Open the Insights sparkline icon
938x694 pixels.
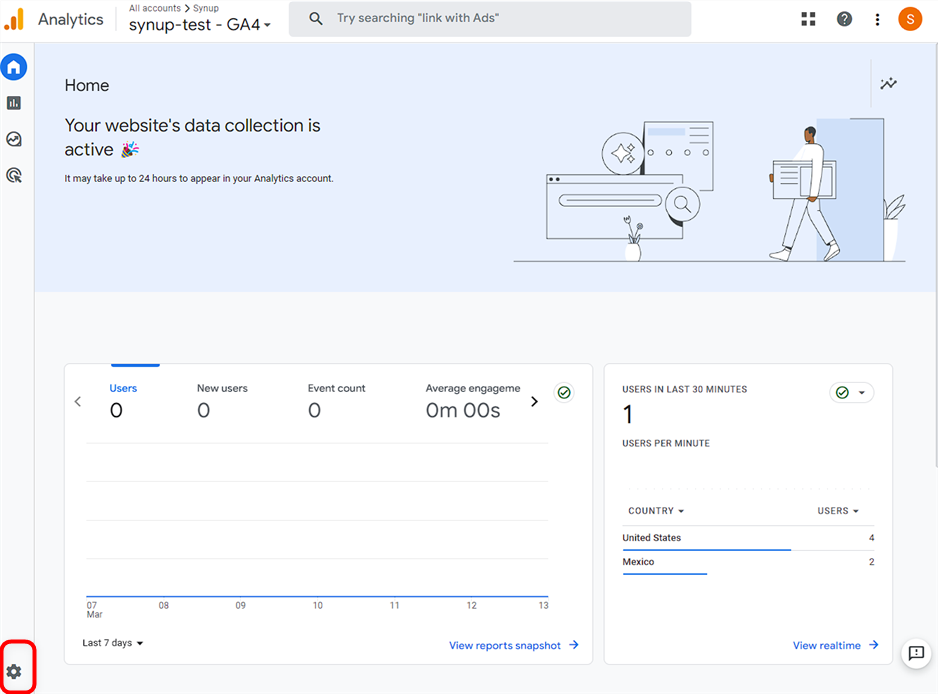888,84
